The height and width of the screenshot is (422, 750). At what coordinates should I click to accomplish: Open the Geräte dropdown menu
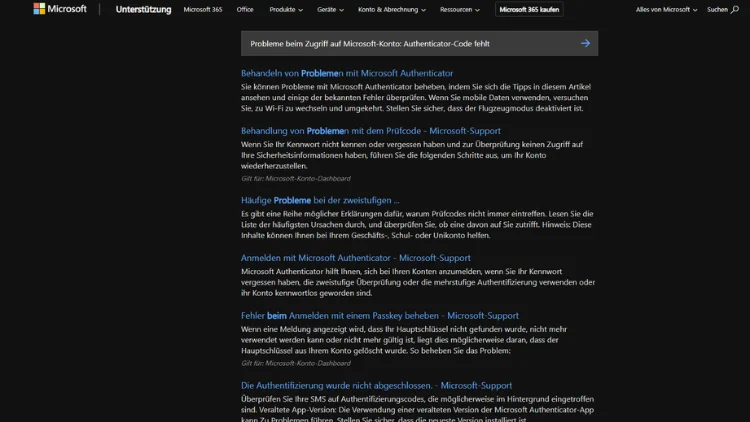(x=332, y=9)
